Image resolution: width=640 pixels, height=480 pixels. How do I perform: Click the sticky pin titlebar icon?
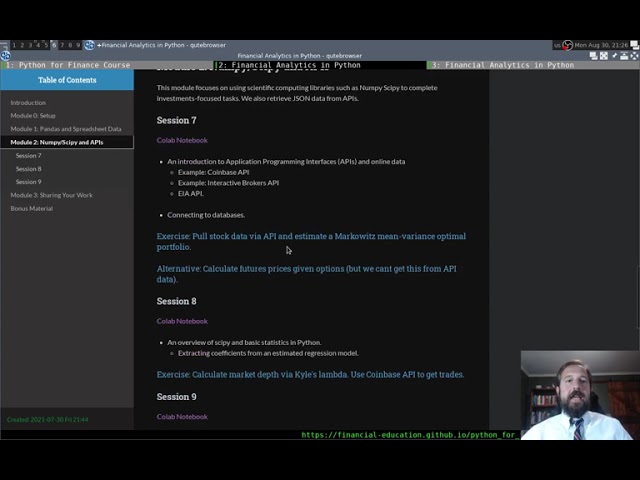(614, 56)
